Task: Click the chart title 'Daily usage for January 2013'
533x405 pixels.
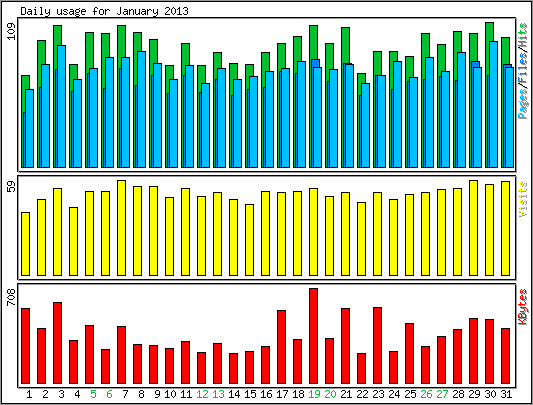Action: coord(104,11)
